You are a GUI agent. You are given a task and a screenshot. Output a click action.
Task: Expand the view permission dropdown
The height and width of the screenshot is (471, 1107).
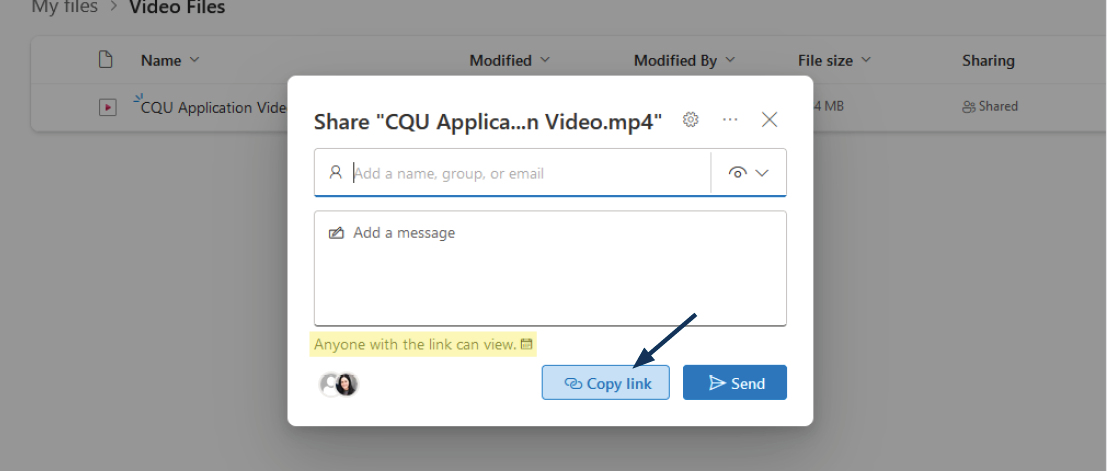[x=749, y=173]
